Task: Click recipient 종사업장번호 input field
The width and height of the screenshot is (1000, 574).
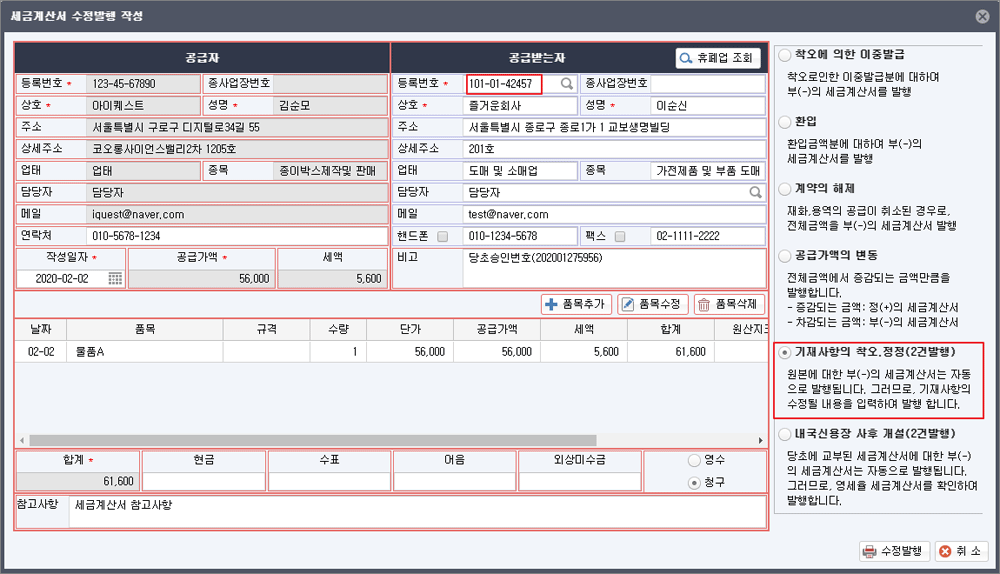Action: pyautogui.click(x=708, y=84)
